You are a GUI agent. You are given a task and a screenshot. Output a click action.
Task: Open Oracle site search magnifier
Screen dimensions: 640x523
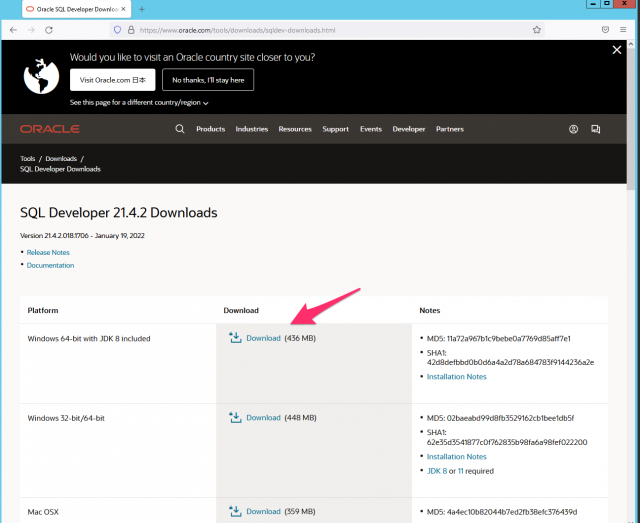click(x=180, y=129)
